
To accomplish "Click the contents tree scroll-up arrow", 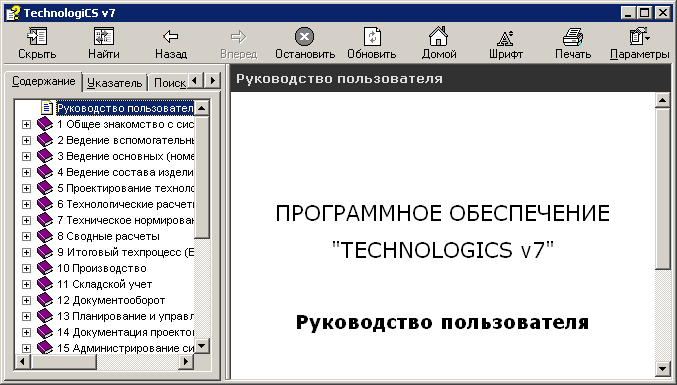I will (x=202, y=108).
